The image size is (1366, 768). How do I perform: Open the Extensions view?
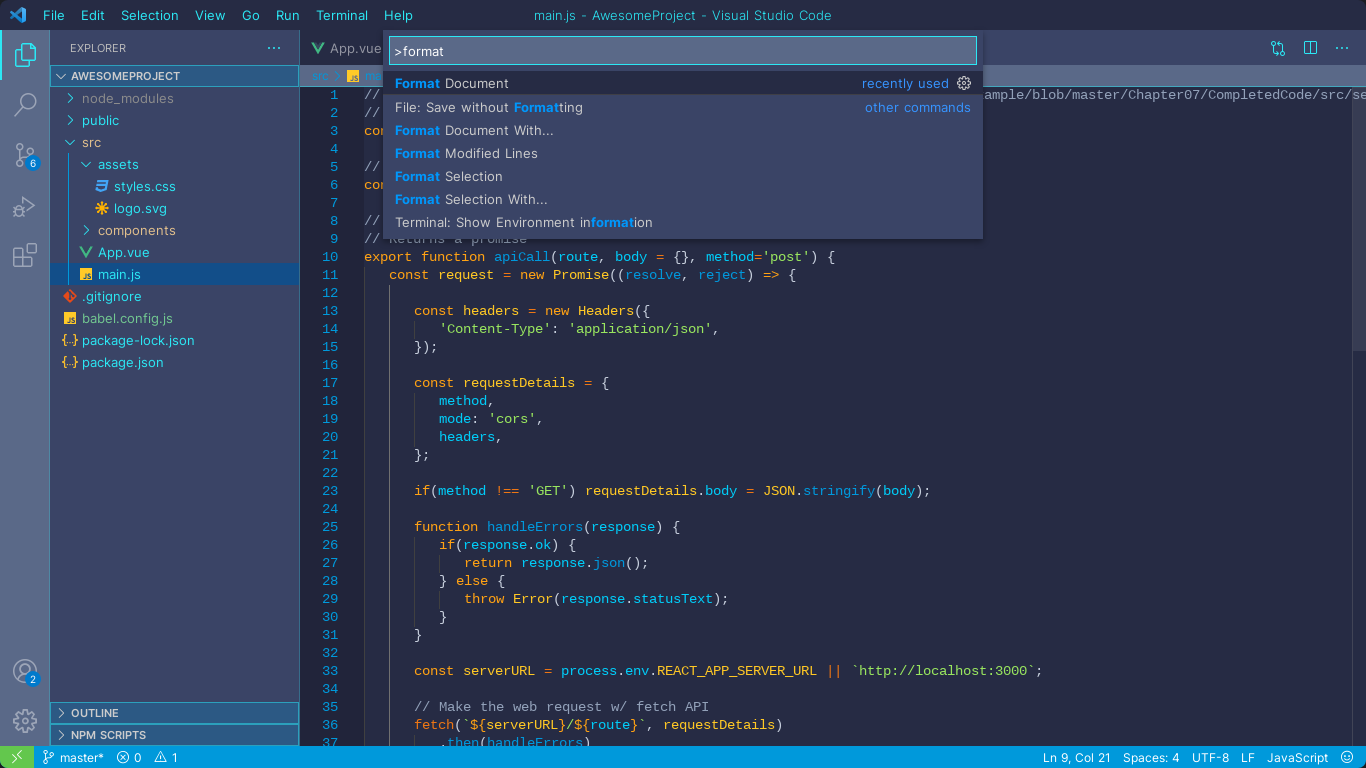25,256
